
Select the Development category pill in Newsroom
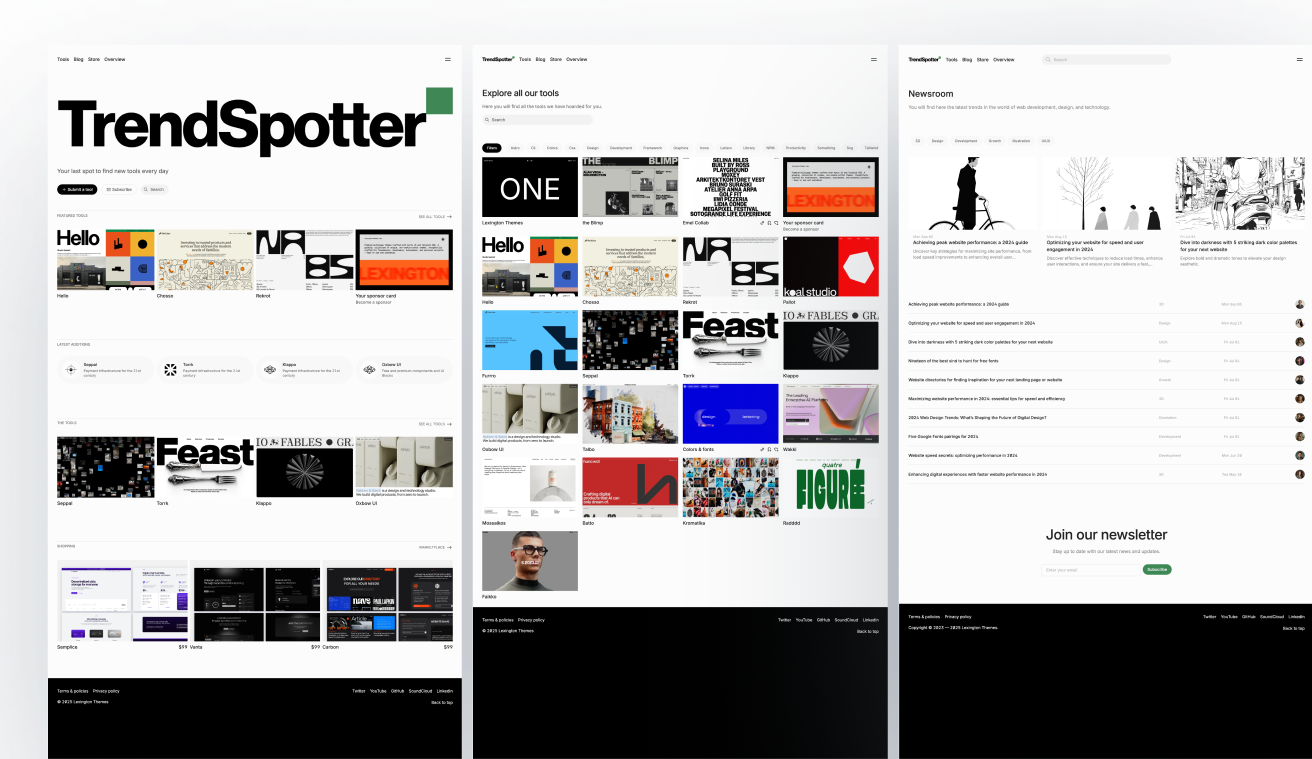click(966, 141)
